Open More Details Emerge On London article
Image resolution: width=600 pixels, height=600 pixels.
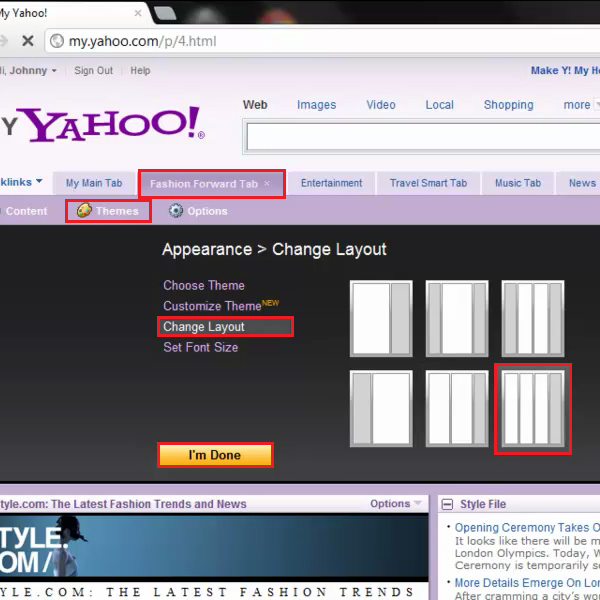tap(527, 582)
